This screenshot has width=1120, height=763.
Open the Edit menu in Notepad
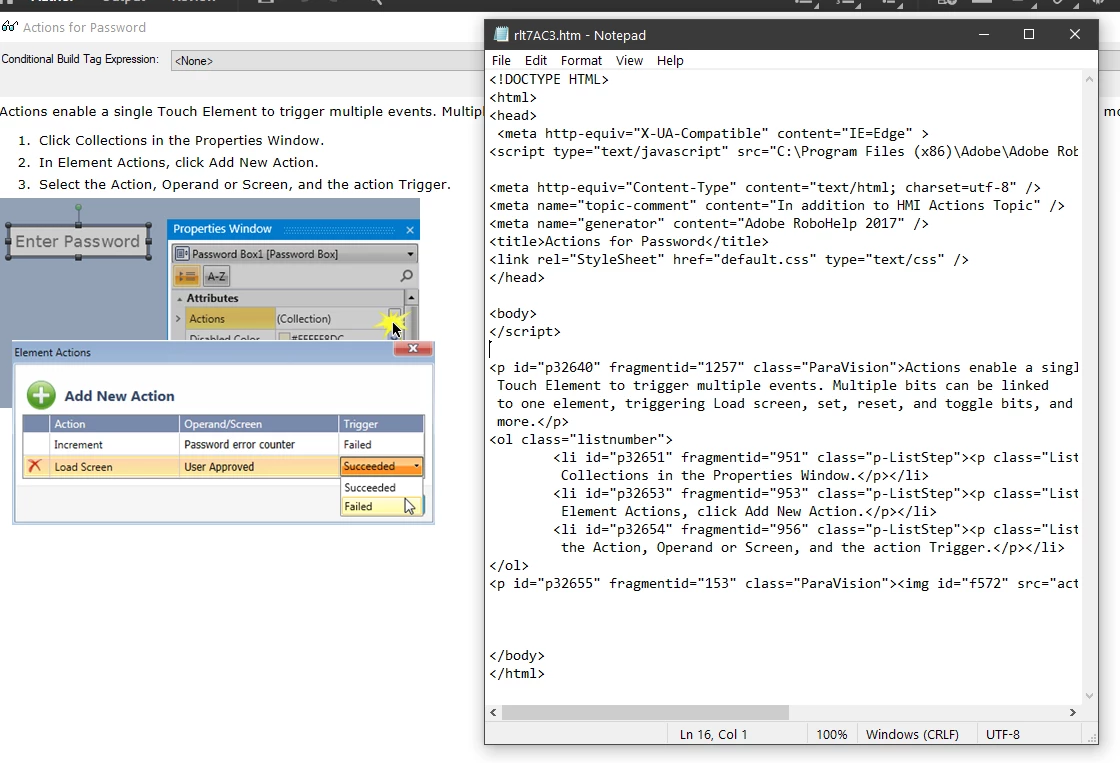536,61
